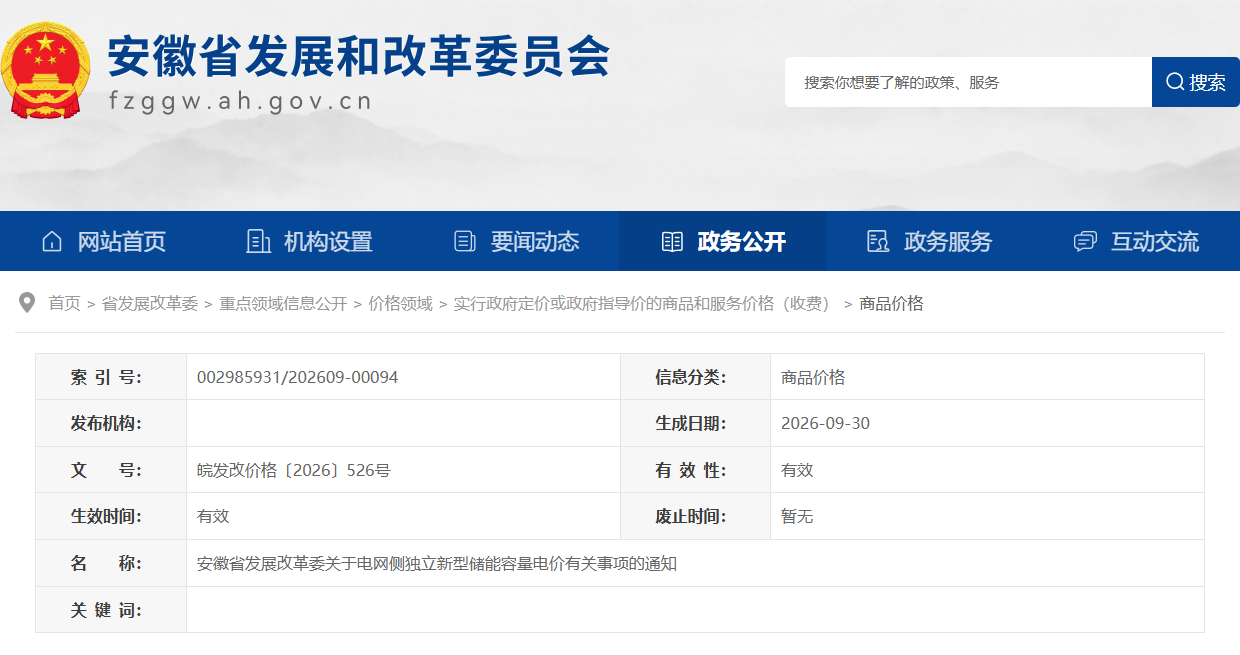Open the 机构设置 nav tab
Screen dimensions: 1240x655
309,241
